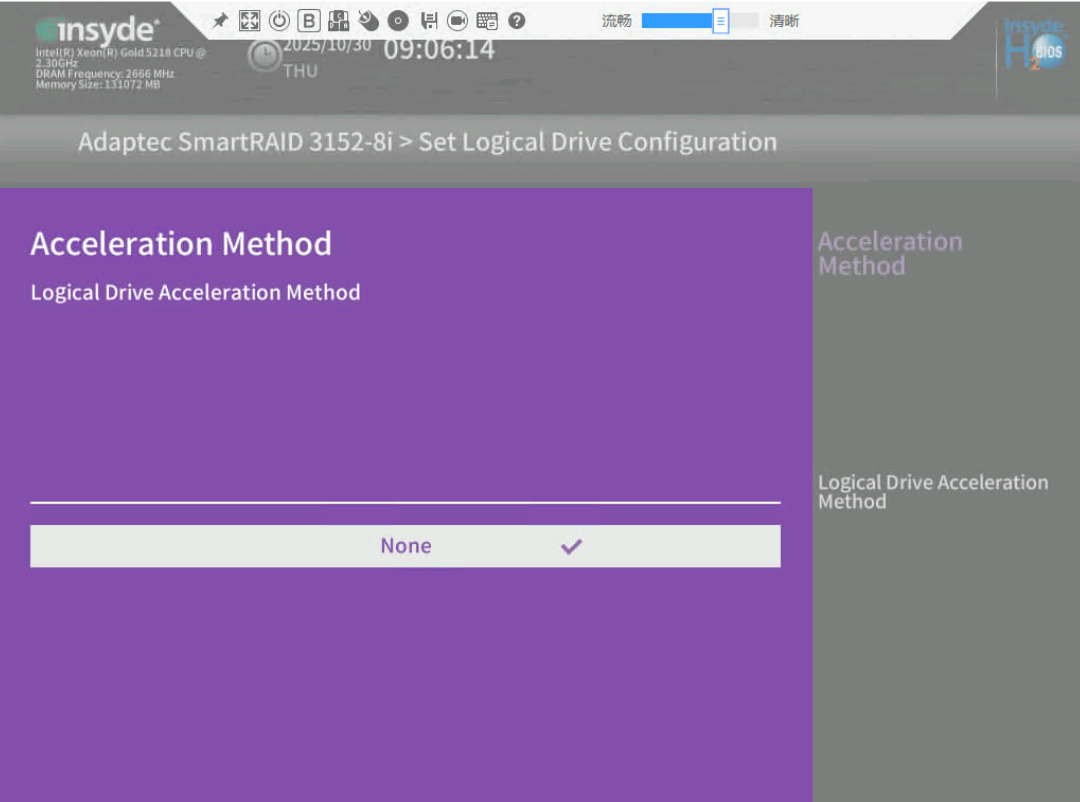The width and height of the screenshot is (1080, 802).
Task: Start screen recording with the camera icon
Action: 457,21
